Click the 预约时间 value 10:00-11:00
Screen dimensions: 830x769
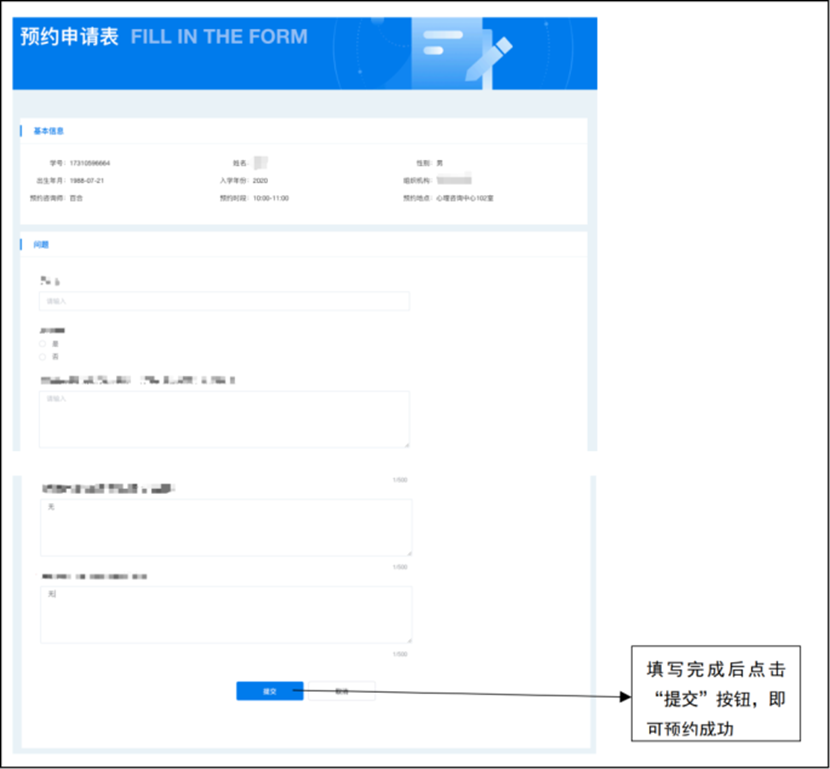[269, 199]
